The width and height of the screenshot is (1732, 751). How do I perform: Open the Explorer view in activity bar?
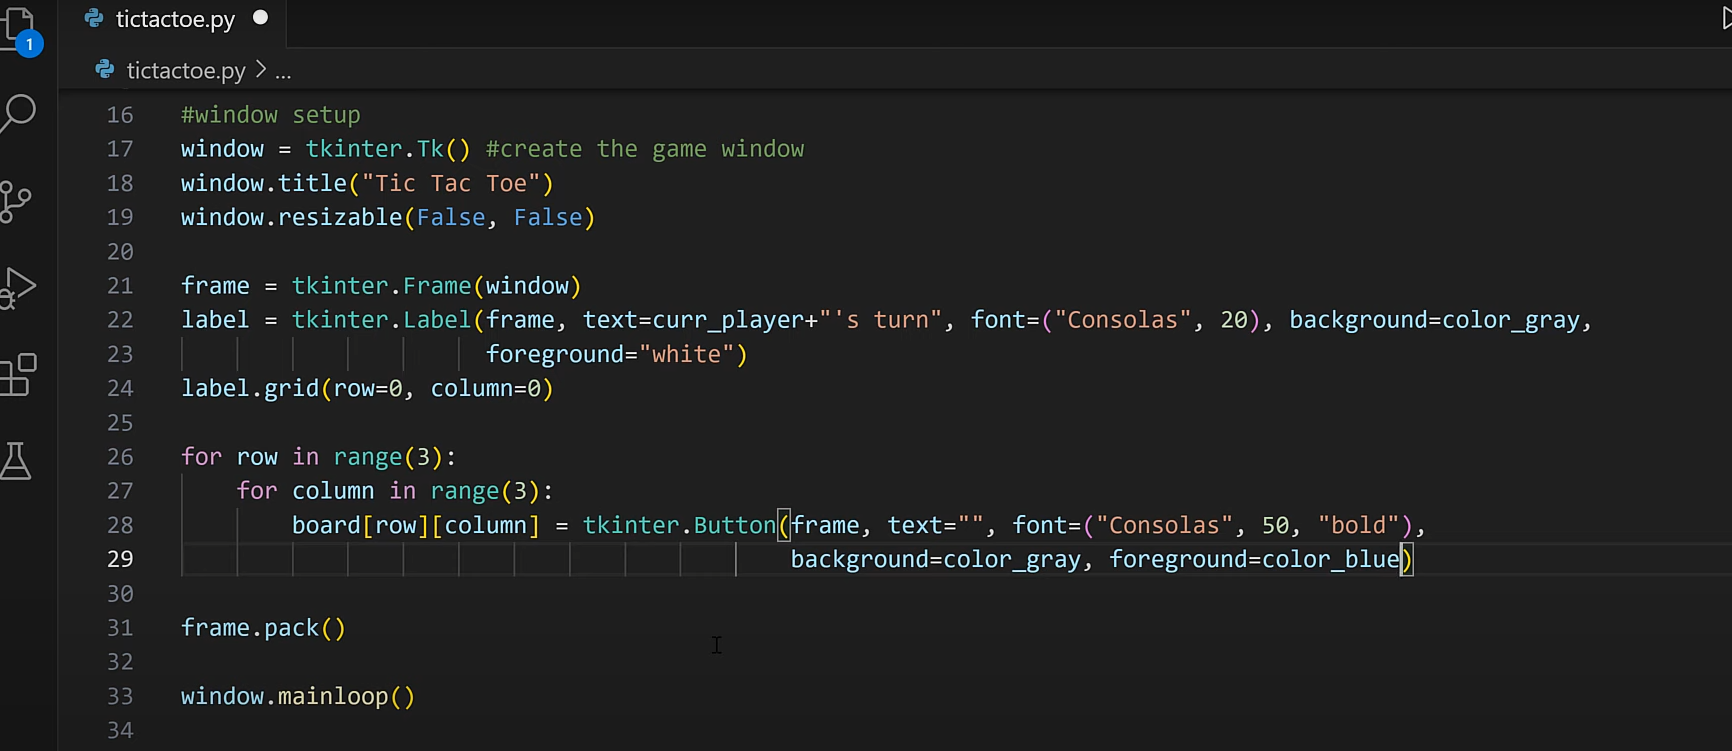click(19, 28)
